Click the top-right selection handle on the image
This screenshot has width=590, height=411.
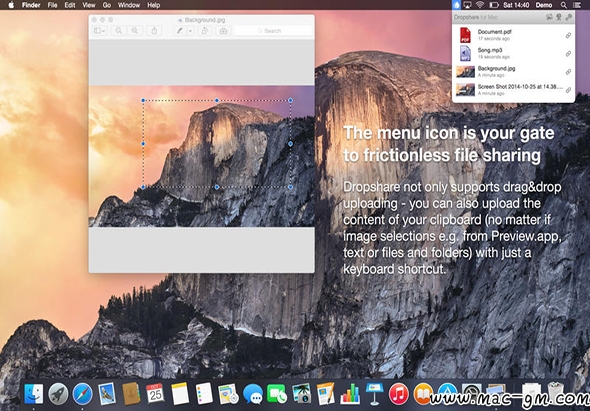pos(290,100)
